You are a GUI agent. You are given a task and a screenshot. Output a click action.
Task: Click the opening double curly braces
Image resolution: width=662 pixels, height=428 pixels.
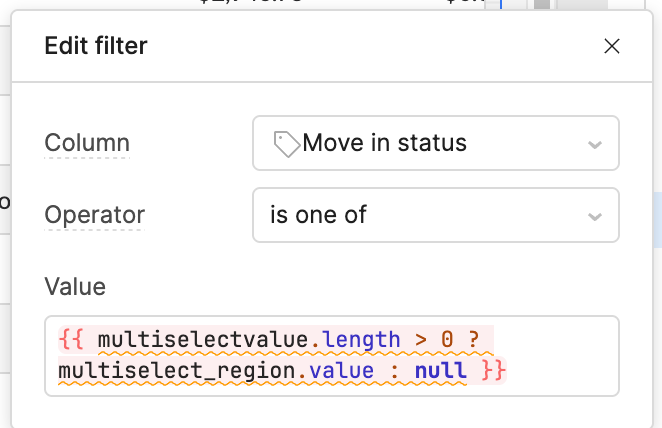71,339
